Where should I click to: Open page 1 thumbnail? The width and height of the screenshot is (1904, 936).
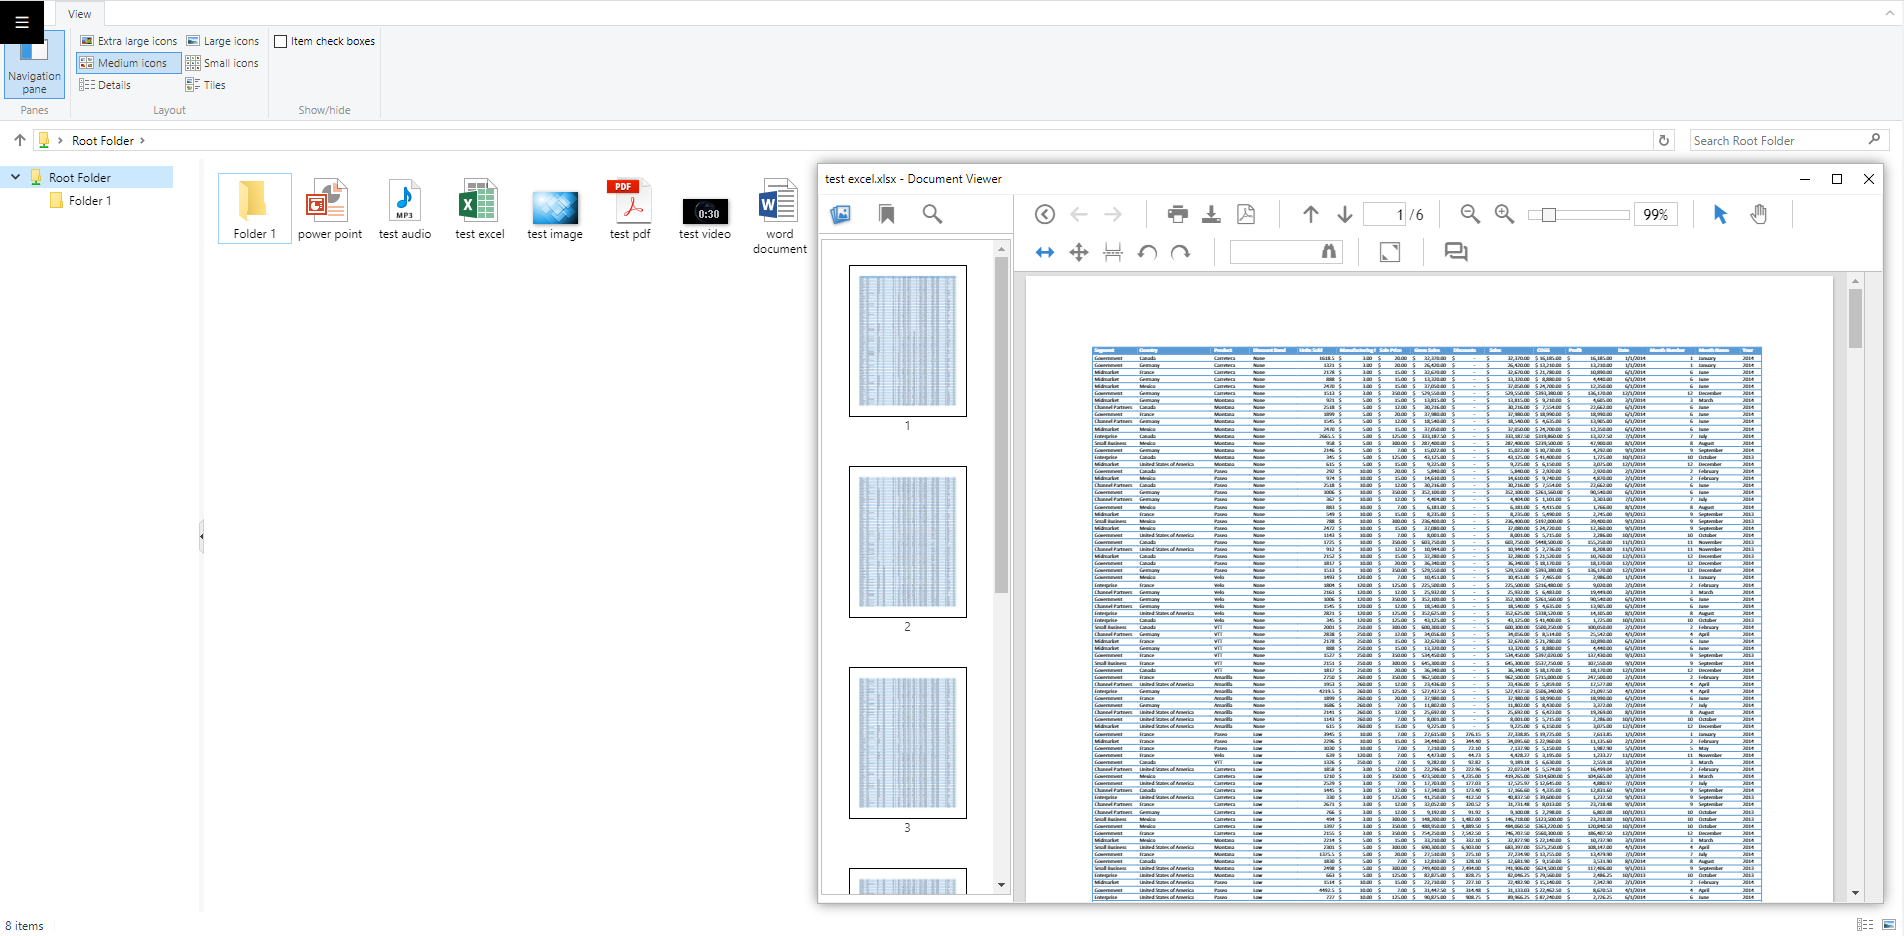click(x=908, y=341)
